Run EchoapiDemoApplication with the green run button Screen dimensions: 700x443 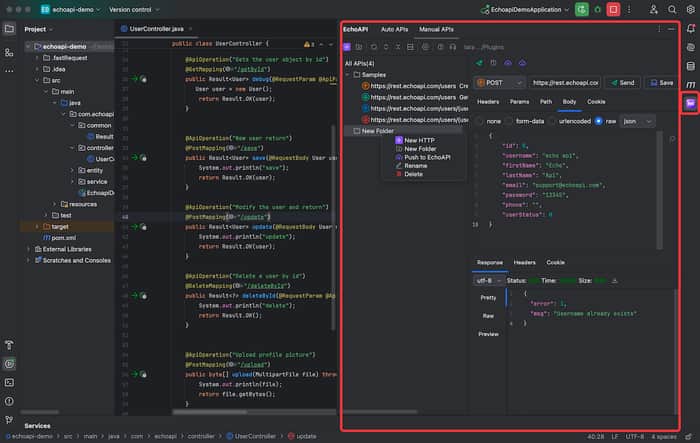(581, 9)
